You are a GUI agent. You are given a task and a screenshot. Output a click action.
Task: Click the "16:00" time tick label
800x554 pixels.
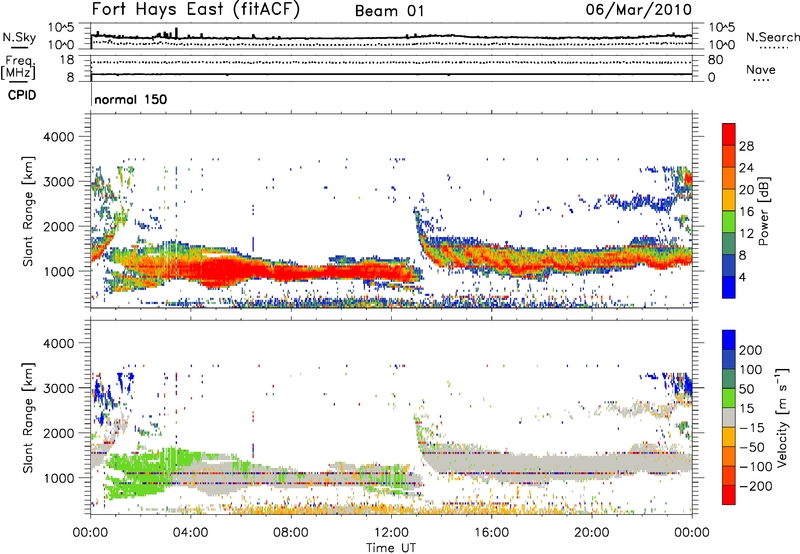tap(491, 533)
